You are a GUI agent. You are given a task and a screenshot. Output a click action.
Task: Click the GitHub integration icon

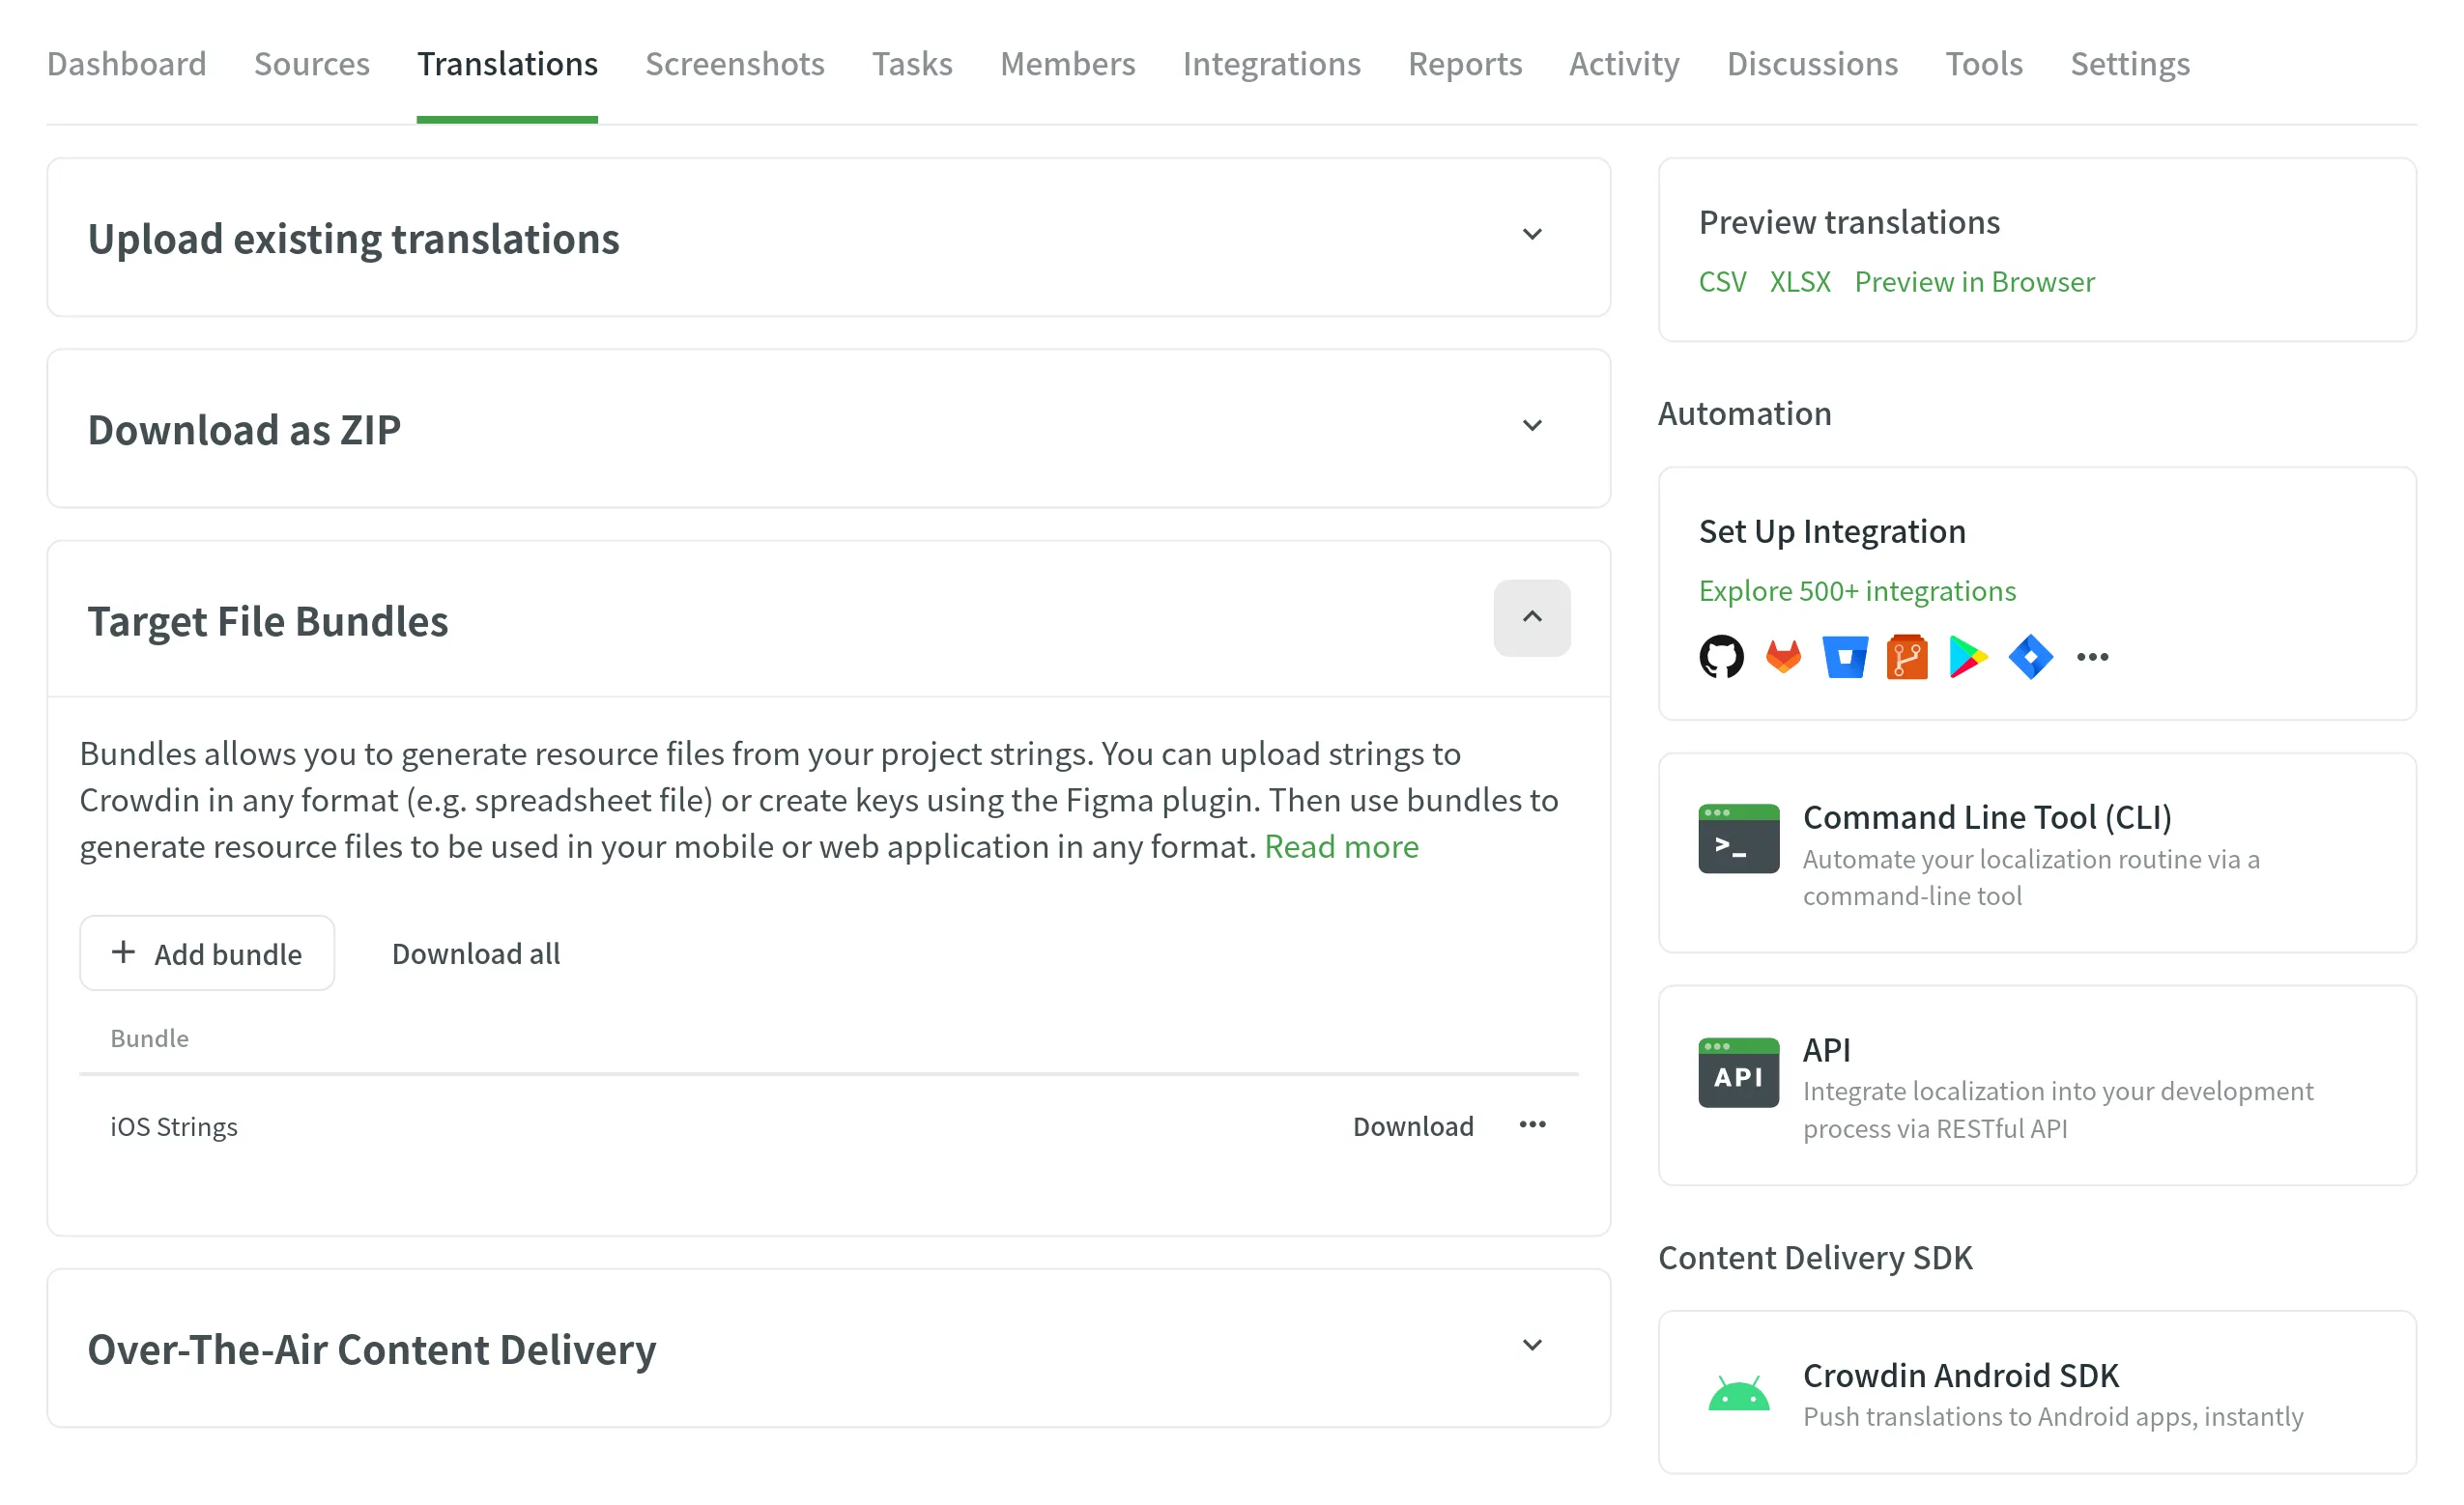pyautogui.click(x=1720, y=657)
